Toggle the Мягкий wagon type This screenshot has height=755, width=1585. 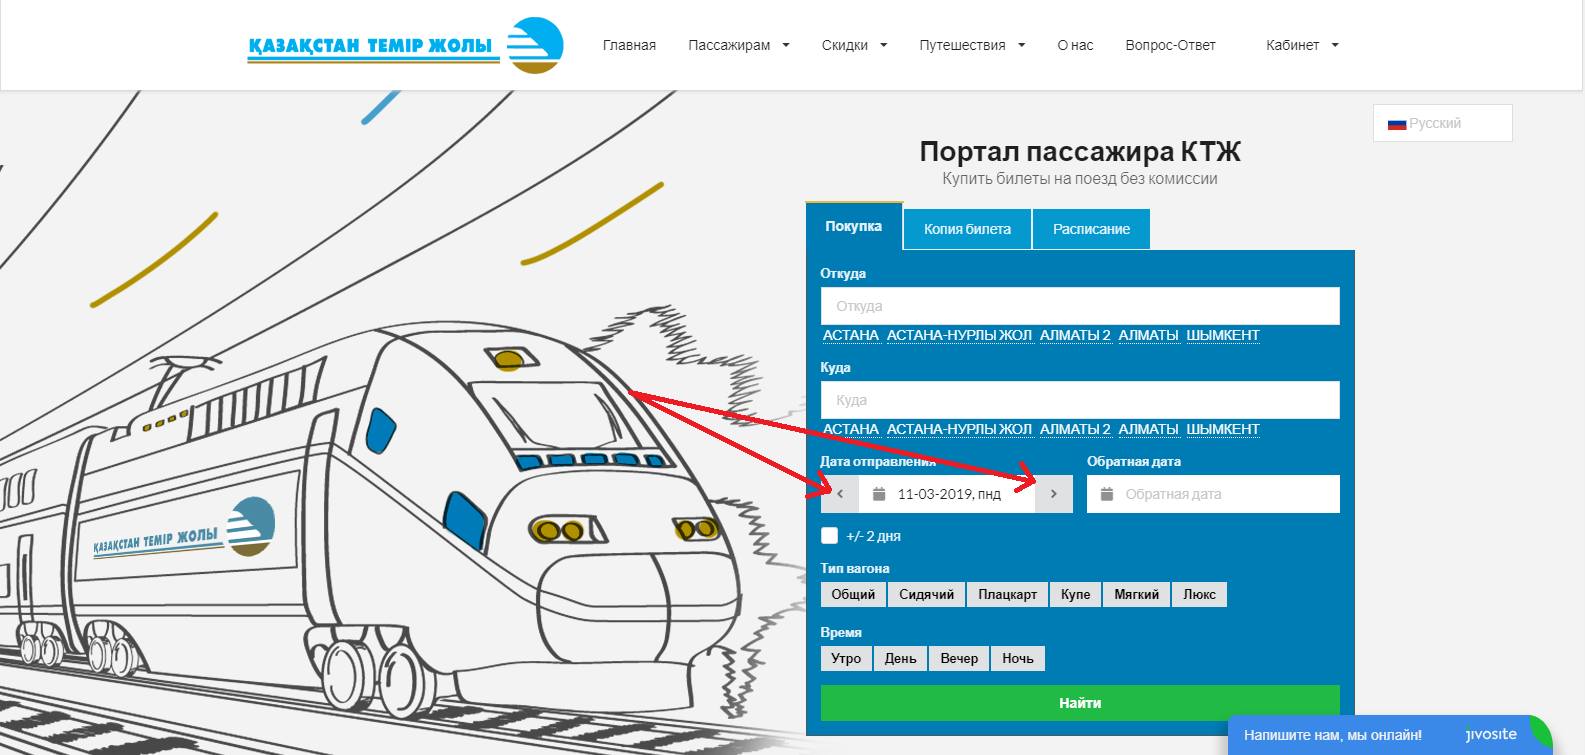(1136, 594)
